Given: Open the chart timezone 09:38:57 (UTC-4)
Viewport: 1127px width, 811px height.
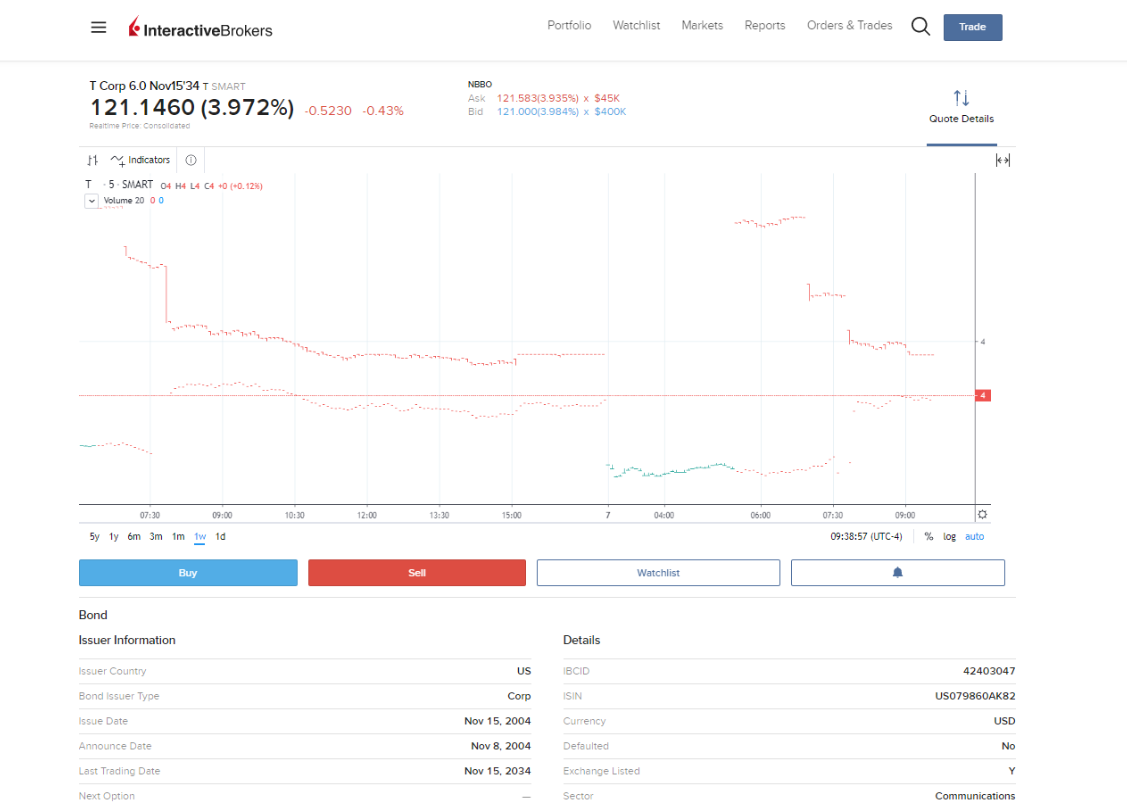Looking at the screenshot, I should (866, 537).
